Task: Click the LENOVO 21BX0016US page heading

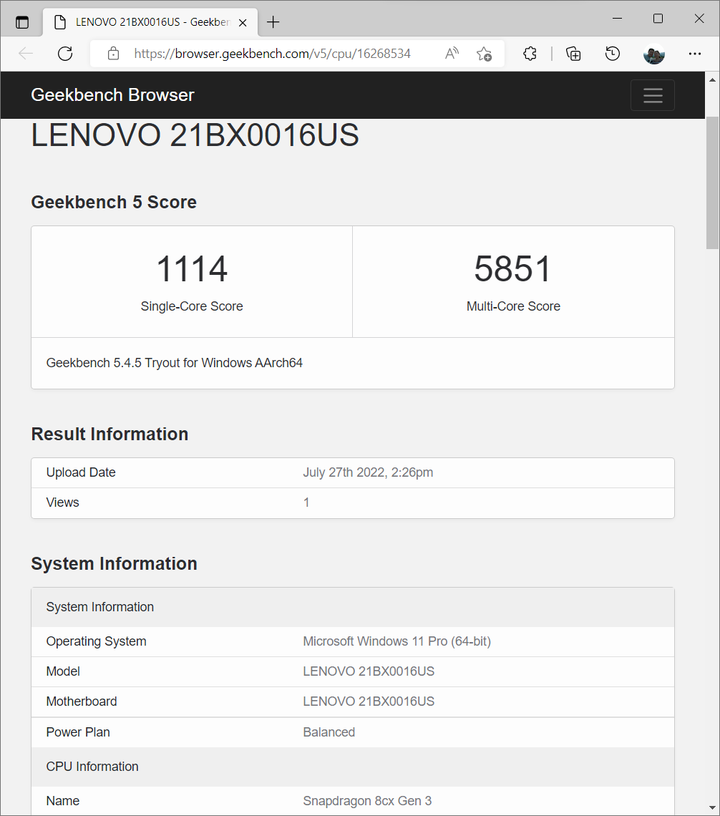Action: (195, 135)
